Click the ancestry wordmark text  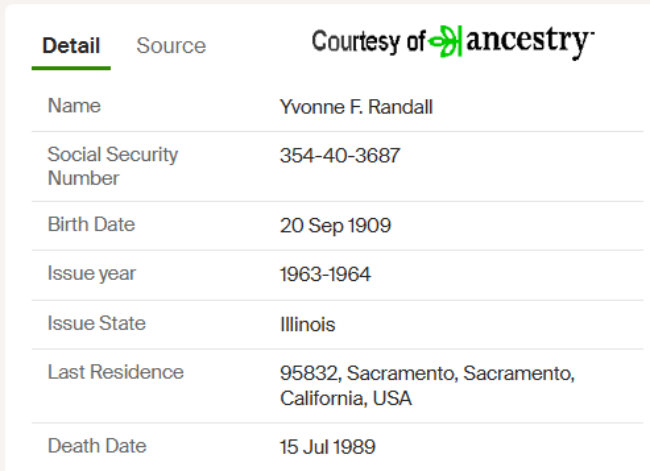(530, 42)
